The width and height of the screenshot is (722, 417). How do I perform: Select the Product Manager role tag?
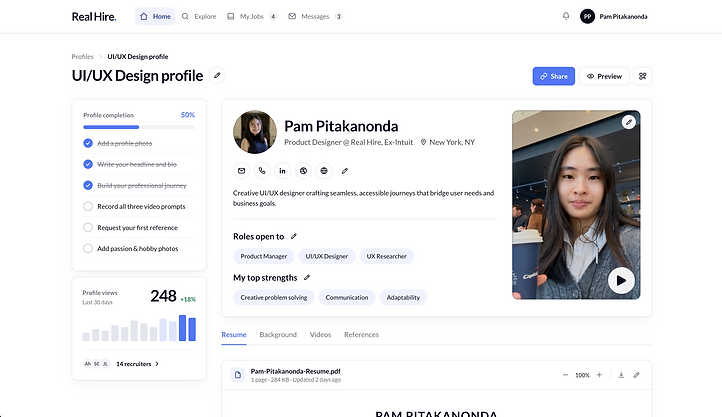point(264,256)
